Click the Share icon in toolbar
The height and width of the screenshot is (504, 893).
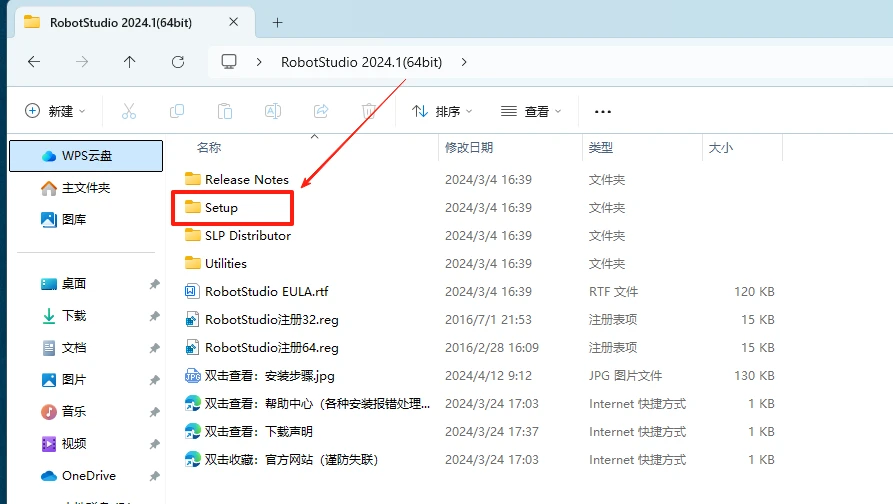point(321,111)
